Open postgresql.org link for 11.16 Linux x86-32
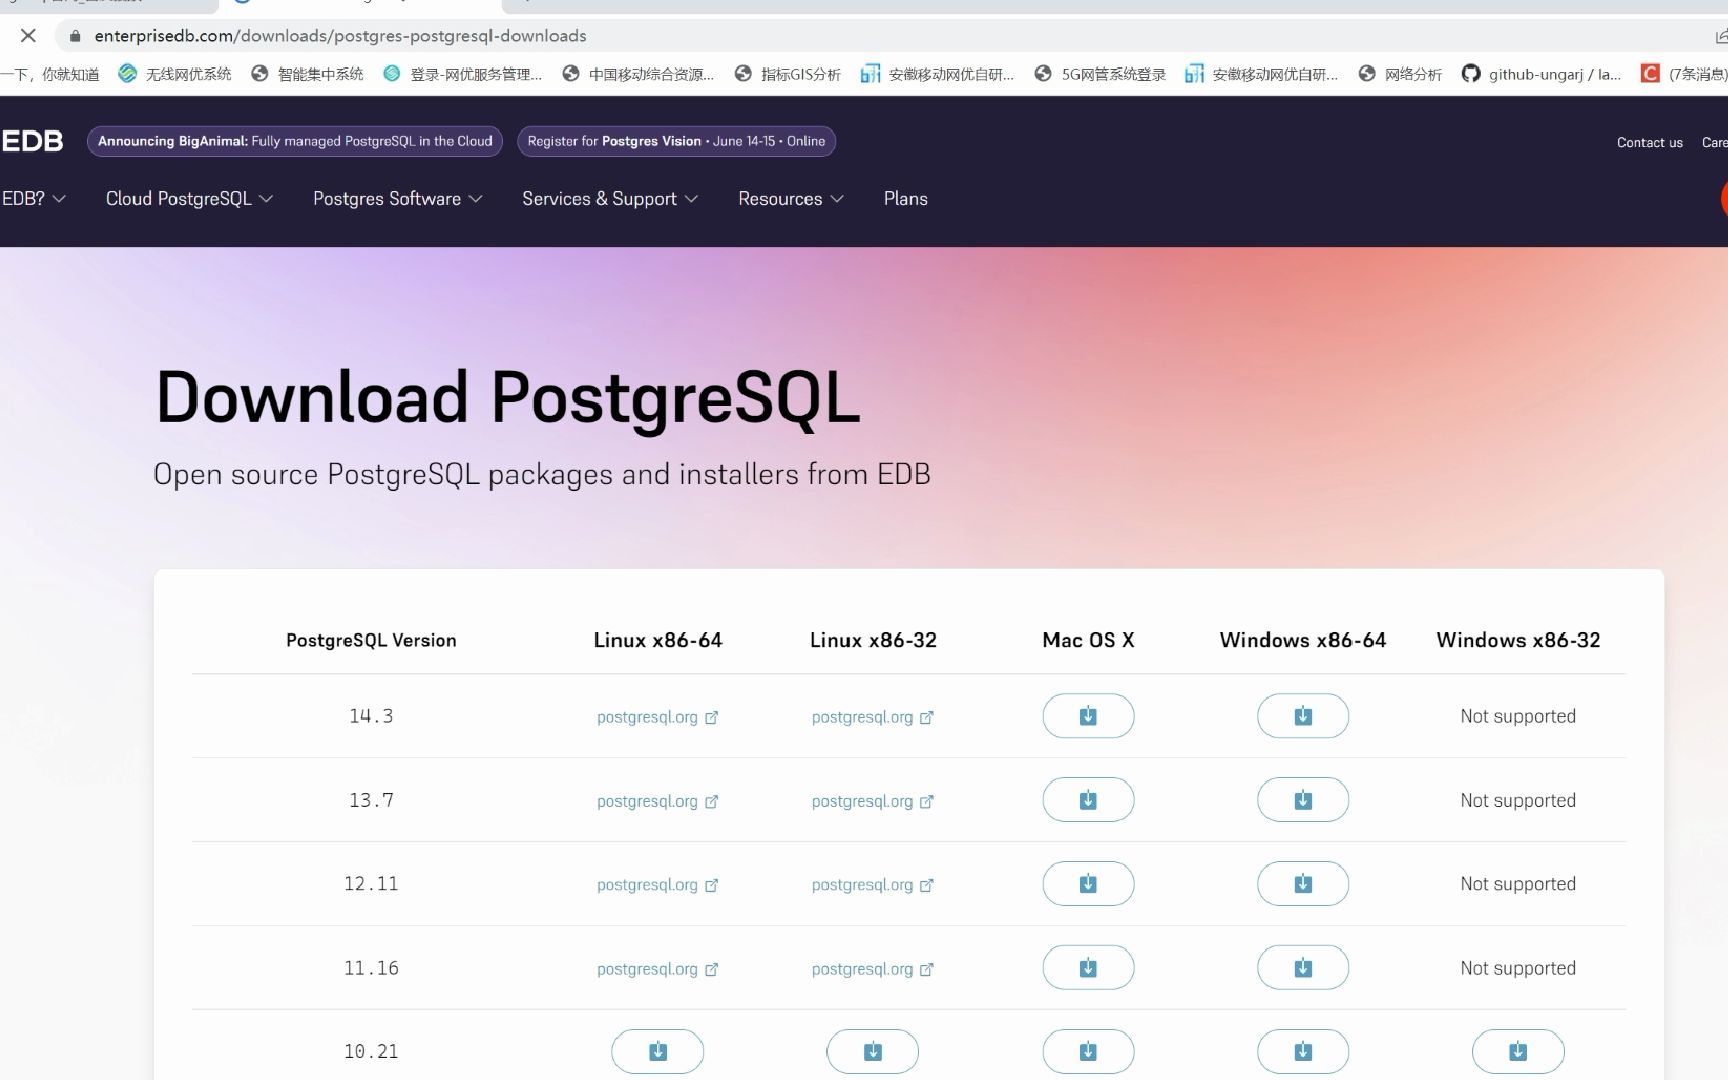This screenshot has height=1080, width=1728. tap(872, 969)
